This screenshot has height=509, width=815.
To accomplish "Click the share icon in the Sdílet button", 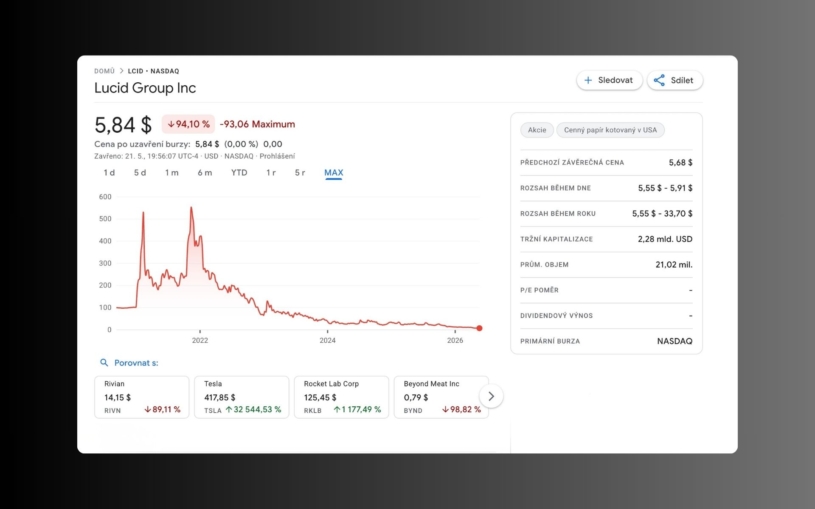I will click(659, 80).
